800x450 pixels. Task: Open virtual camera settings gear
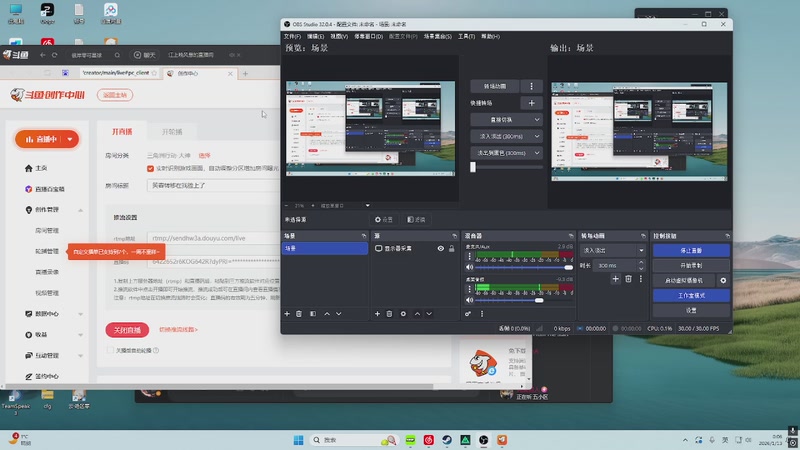pos(723,281)
